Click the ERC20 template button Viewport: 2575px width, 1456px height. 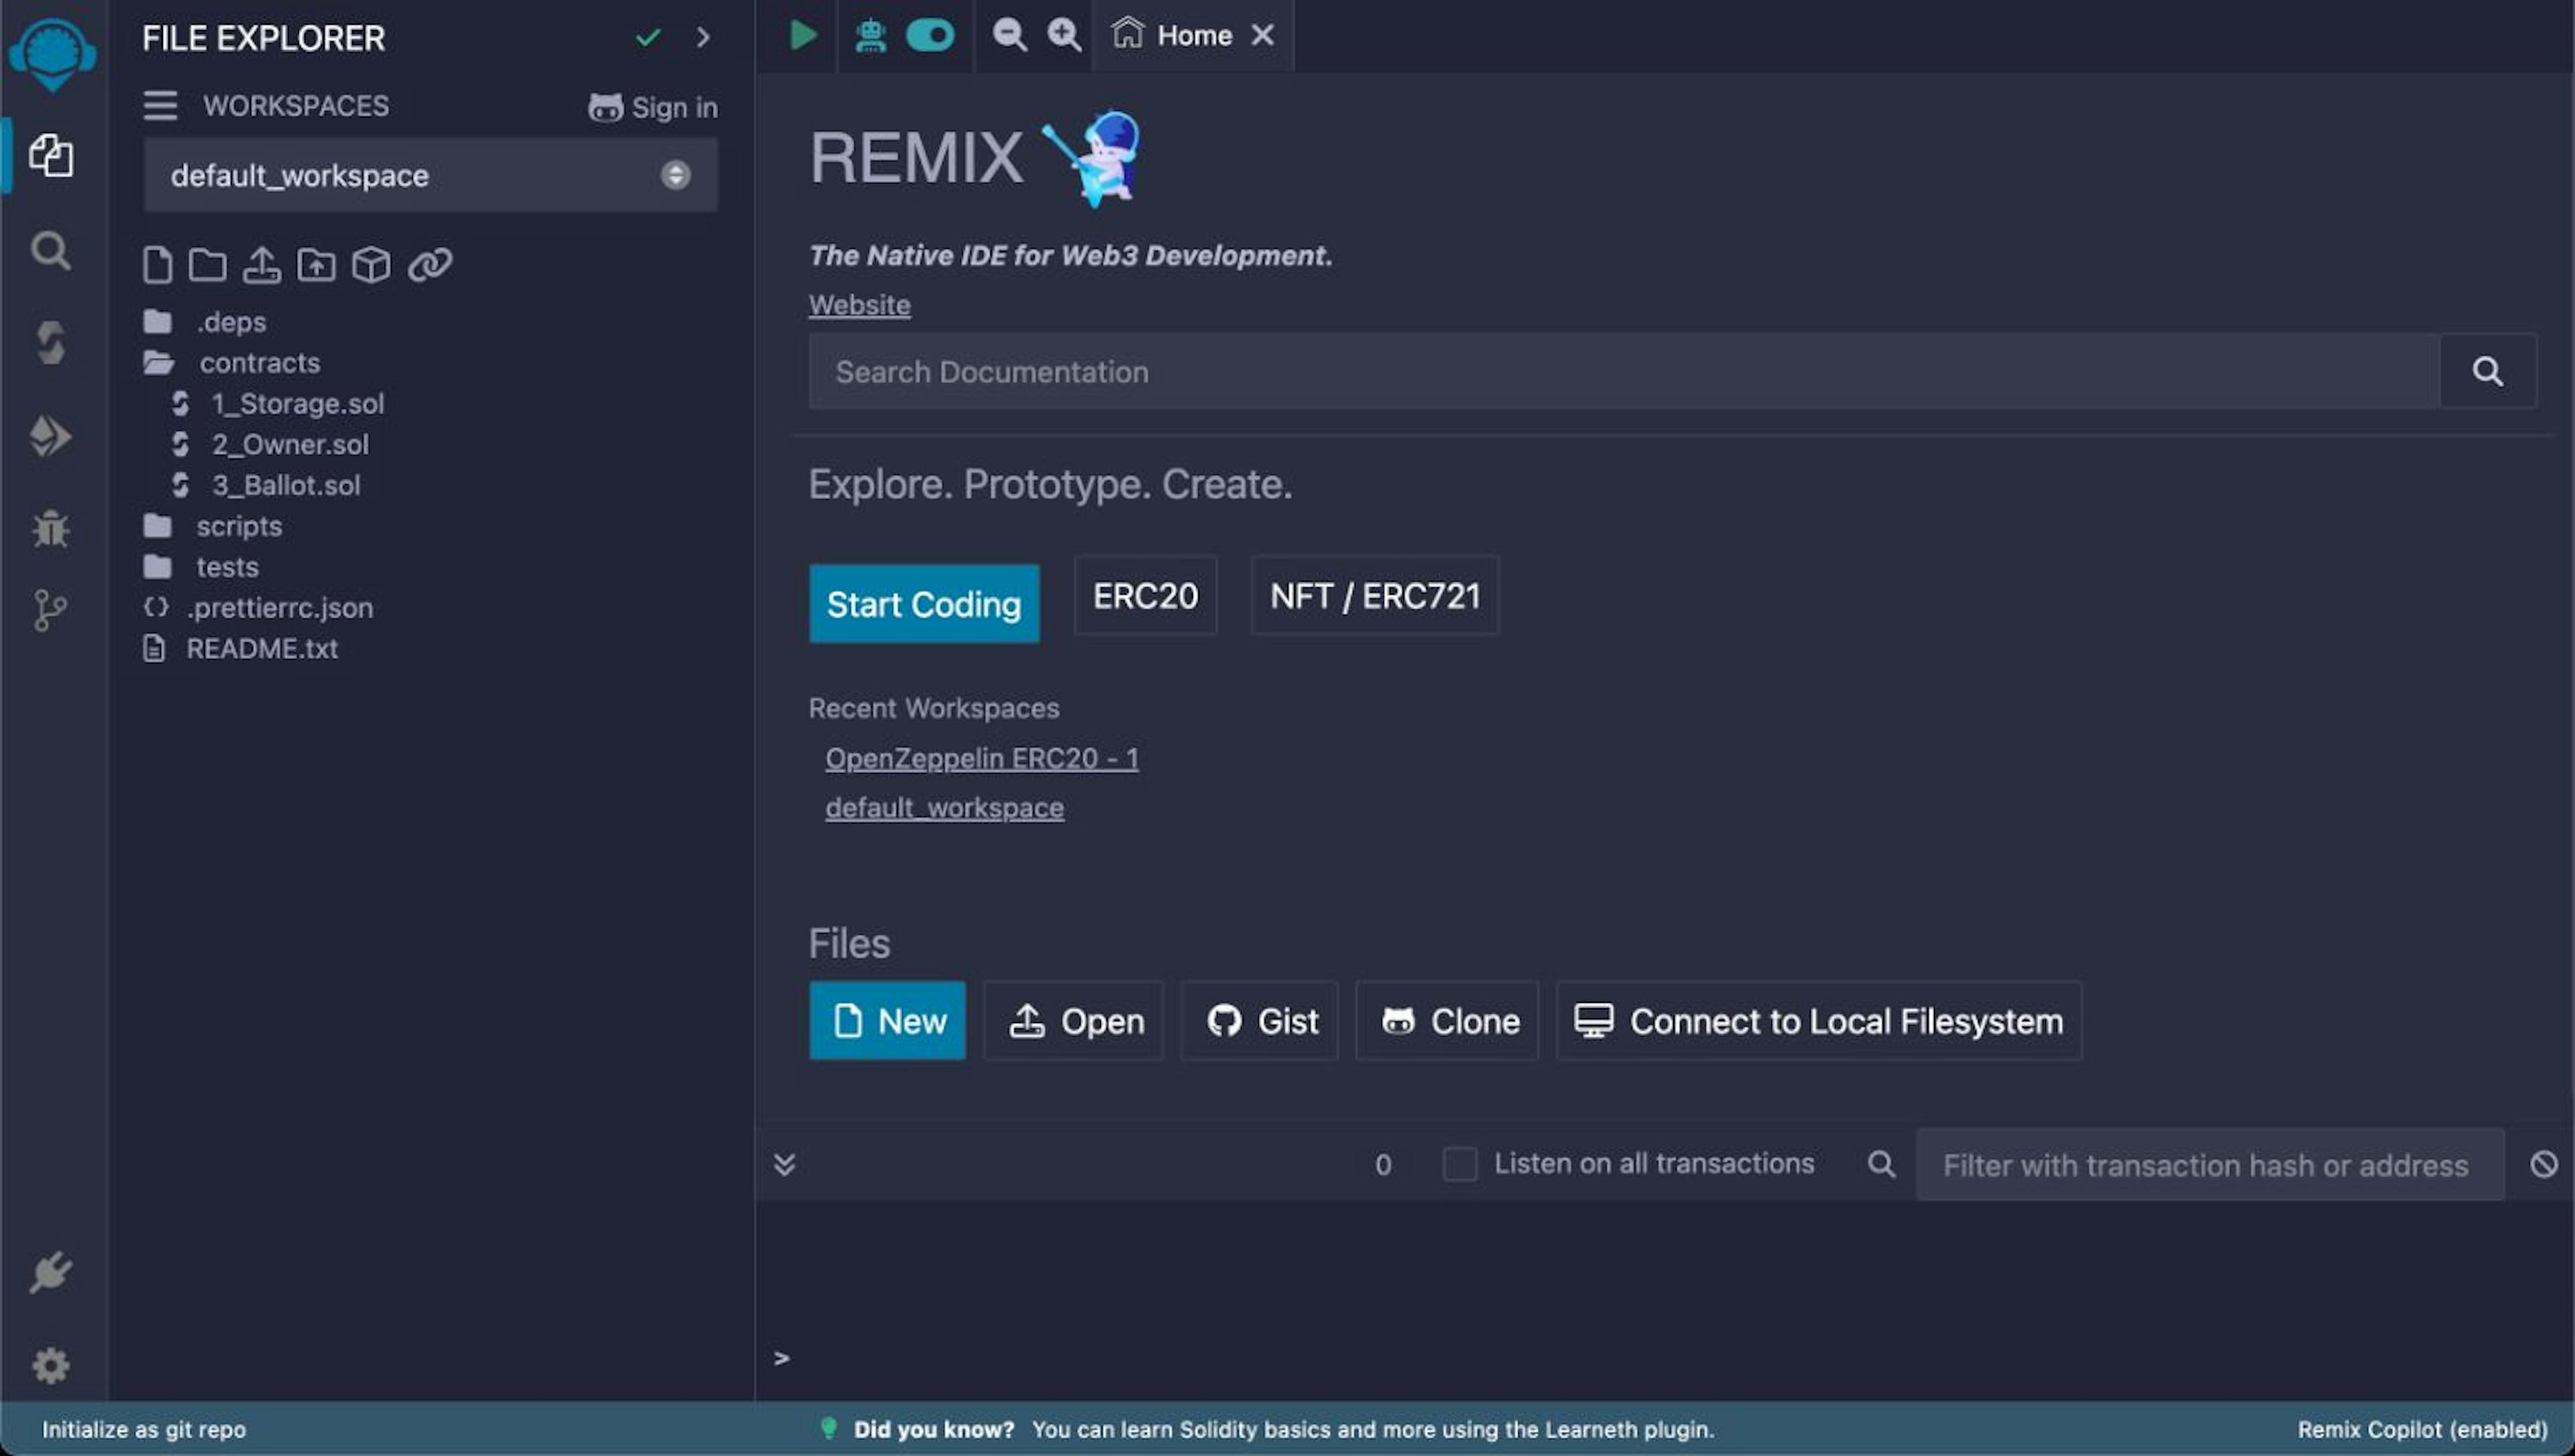(x=1145, y=596)
